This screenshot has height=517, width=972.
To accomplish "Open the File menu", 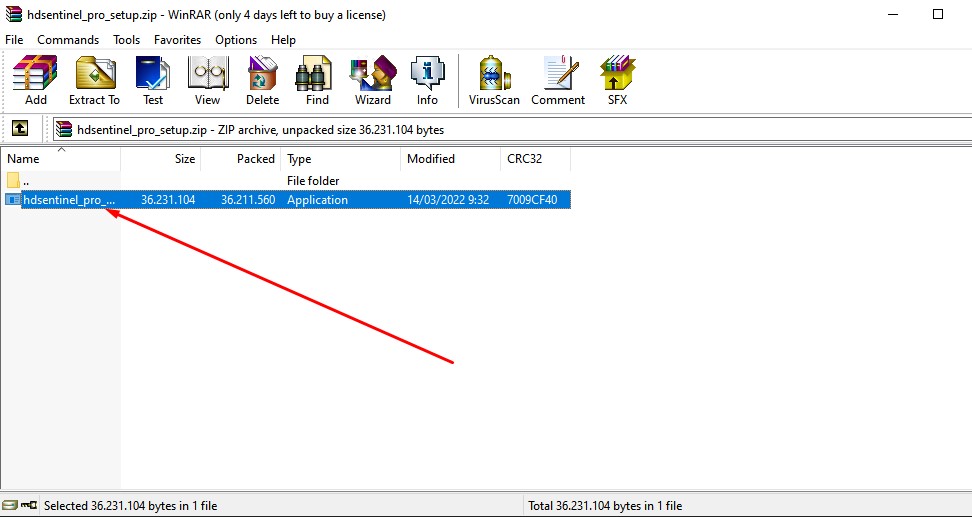I will [14, 40].
